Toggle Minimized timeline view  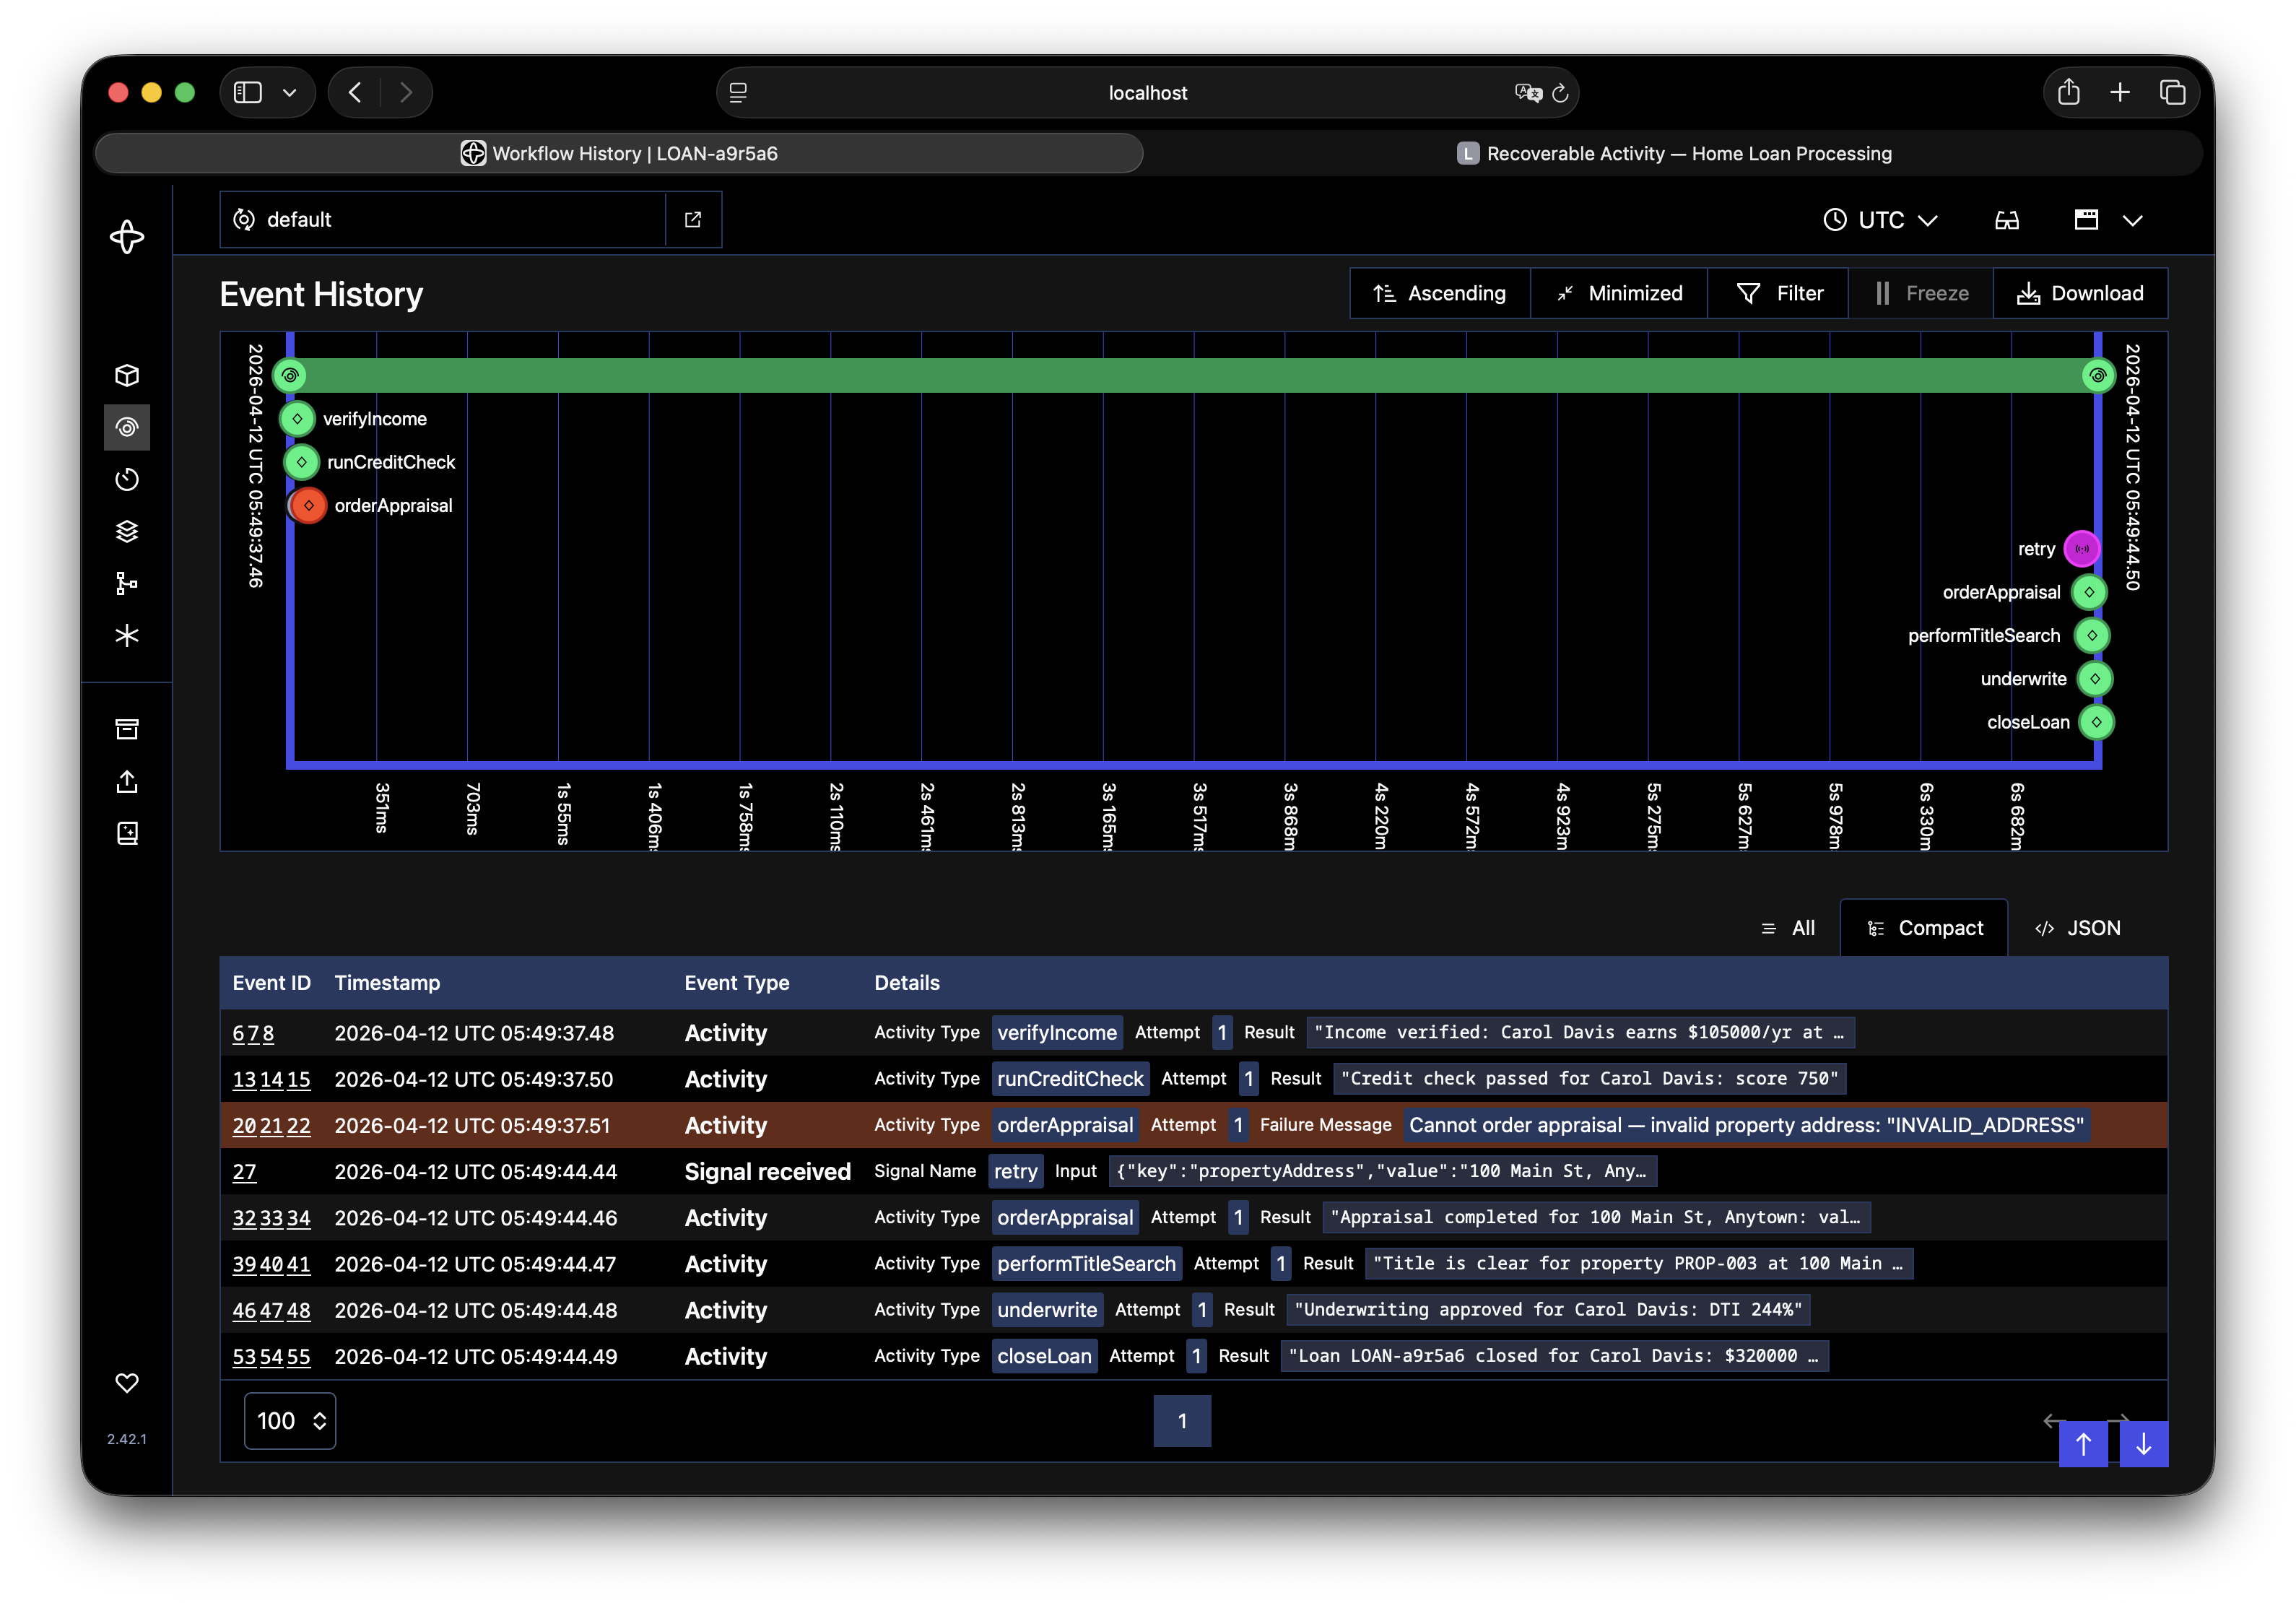coord(1619,293)
